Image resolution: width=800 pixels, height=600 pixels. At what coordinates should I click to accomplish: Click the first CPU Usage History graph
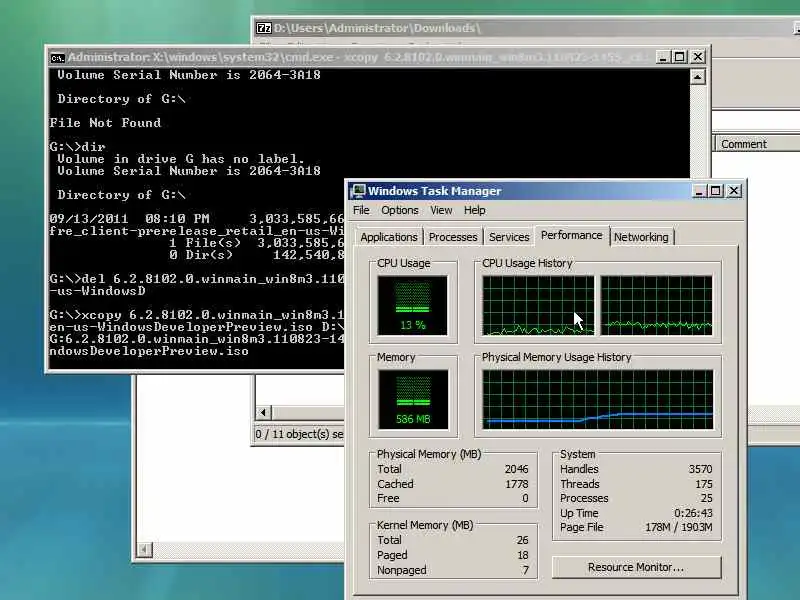538,306
